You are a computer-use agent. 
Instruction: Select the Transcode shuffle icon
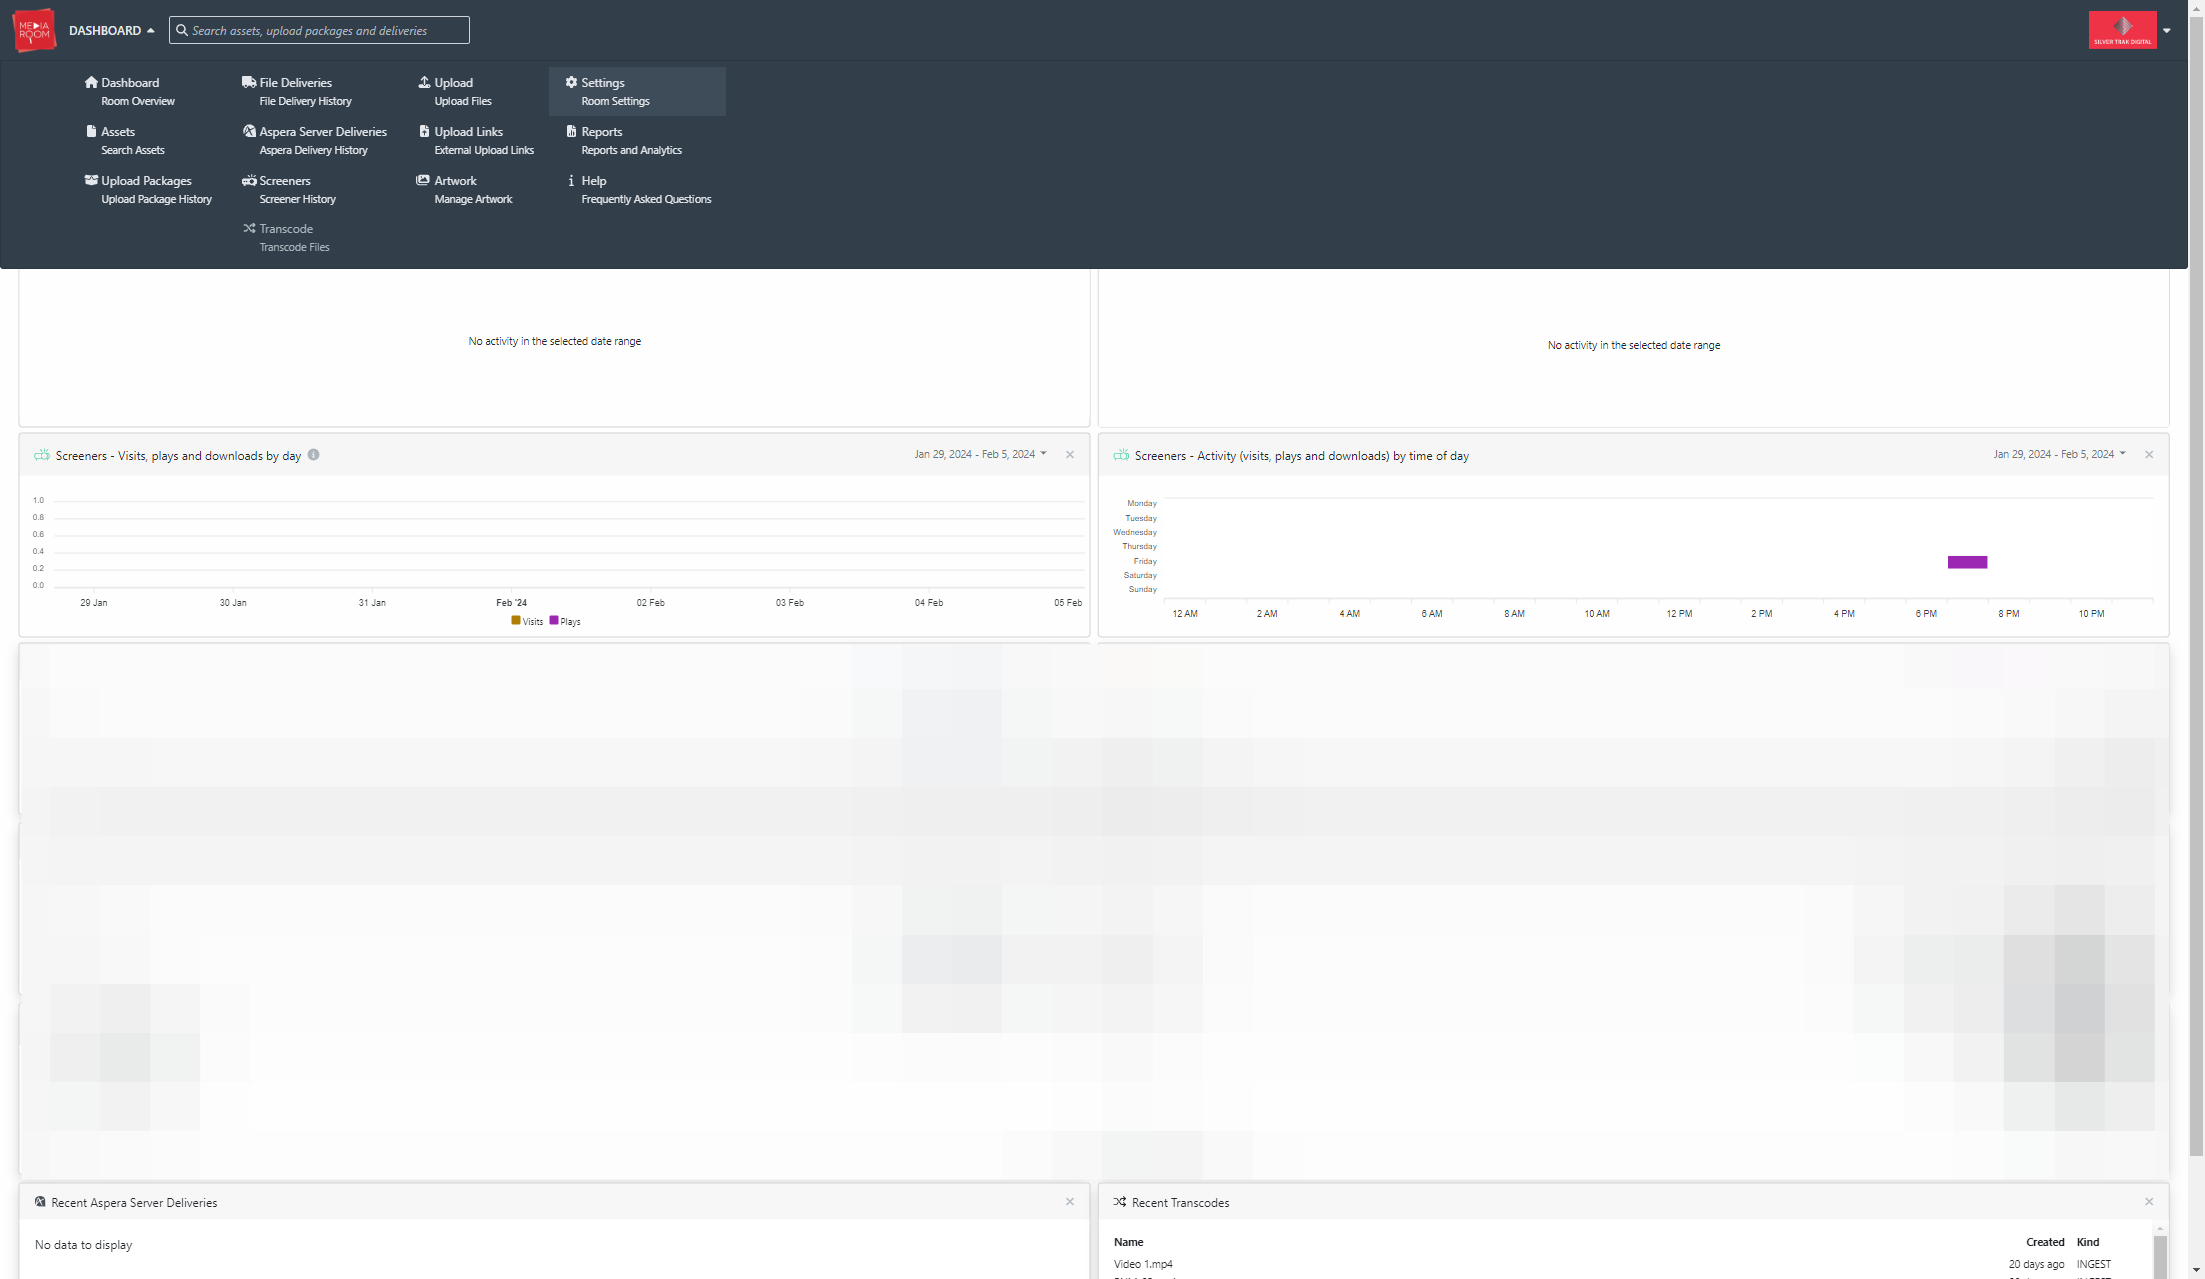click(x=249, y=228)
